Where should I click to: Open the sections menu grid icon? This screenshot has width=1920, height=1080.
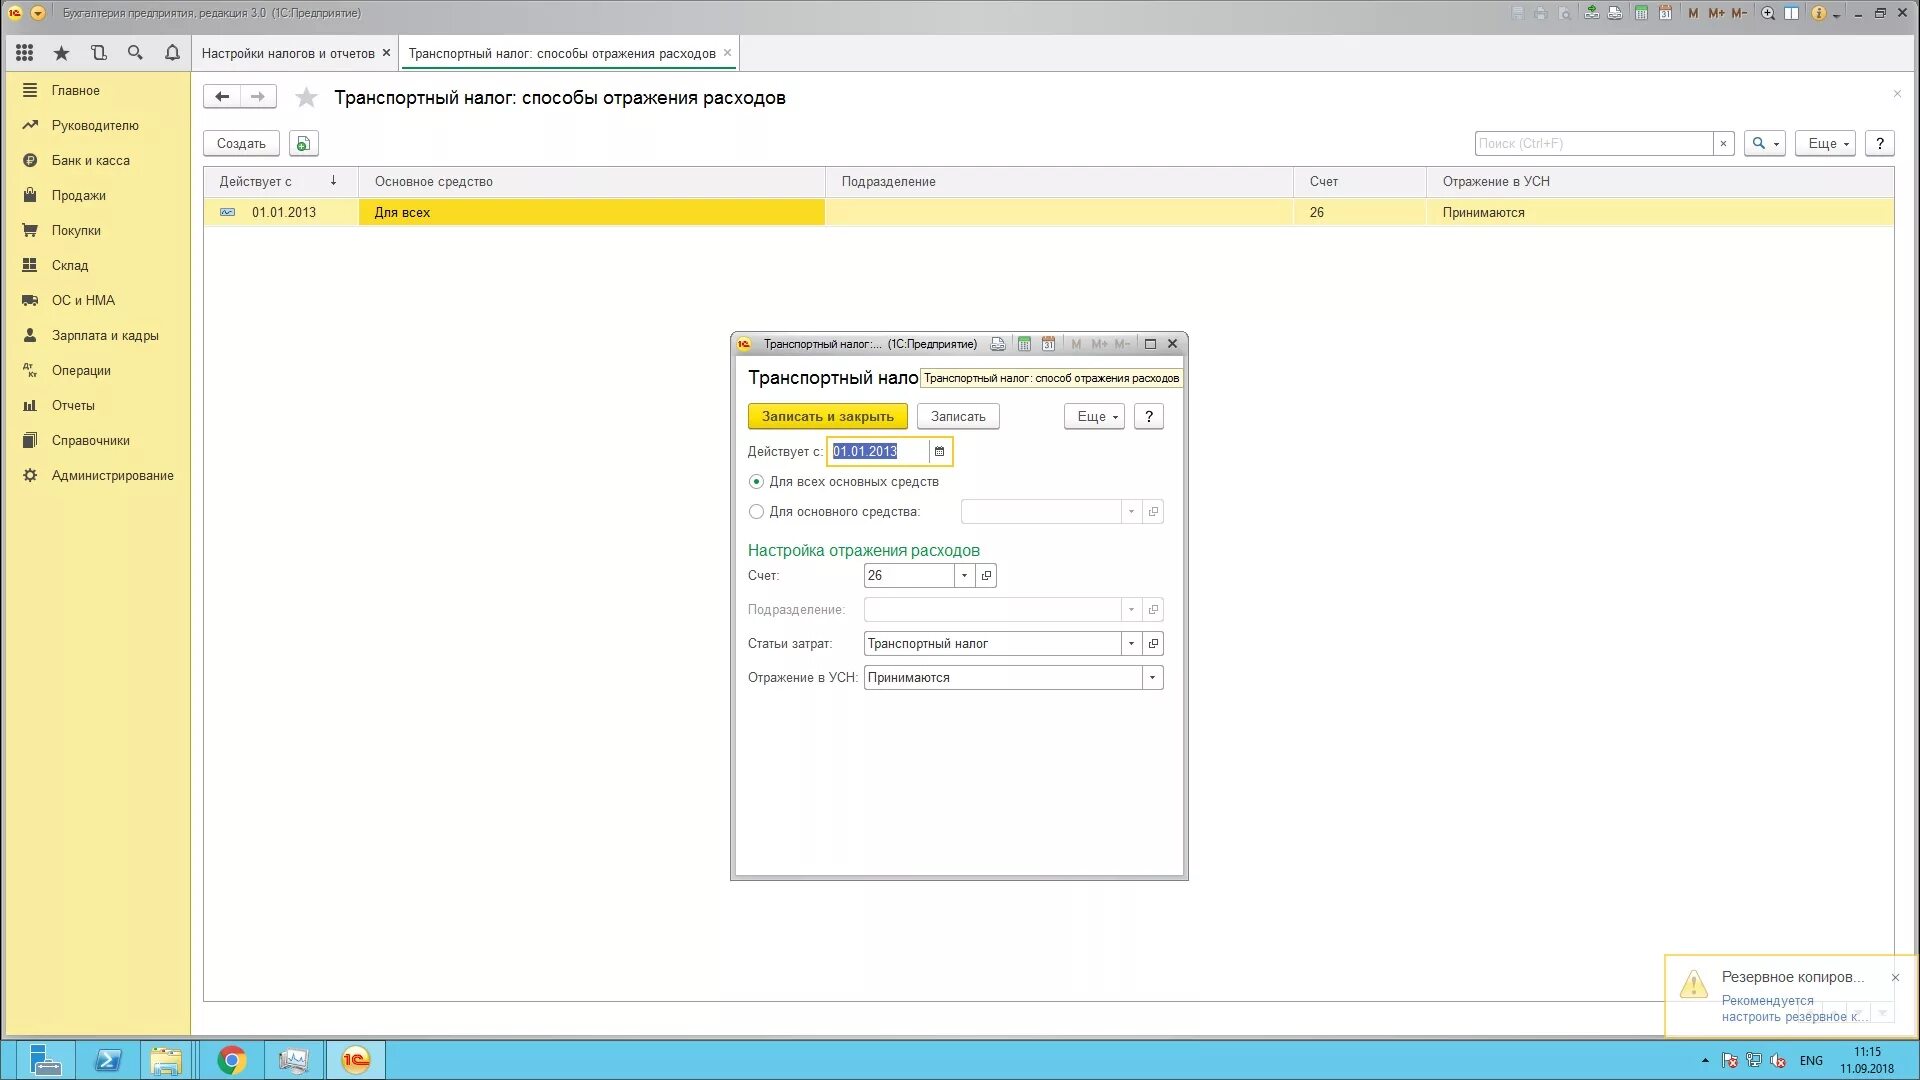coord(25,53)
